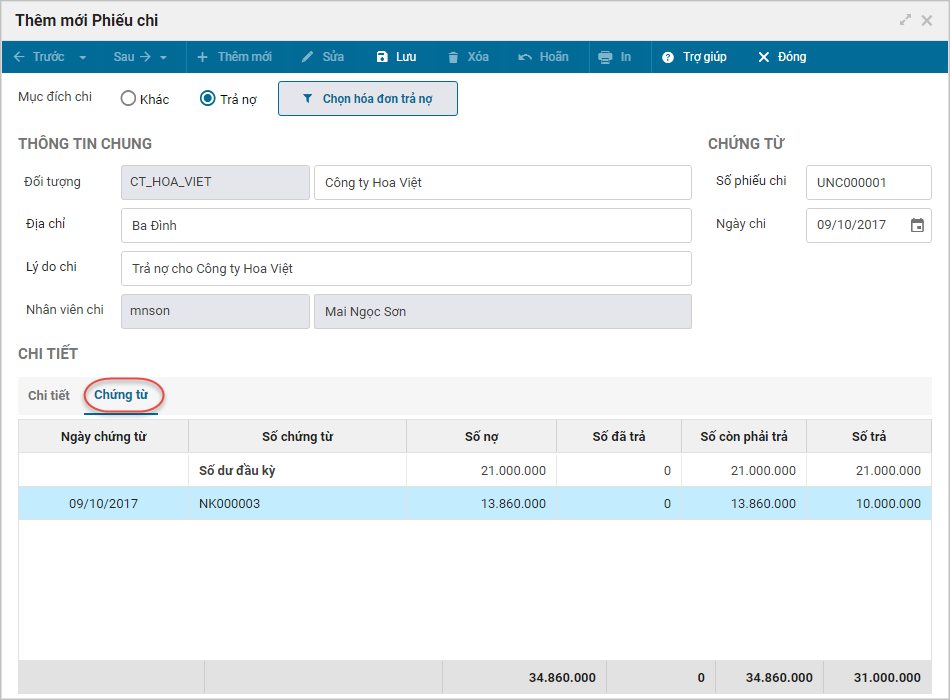The width and height of the screenshot is (950, 700).
Task: Click the Địa chỉ field Ba Đình
Action: click(406, 225)
